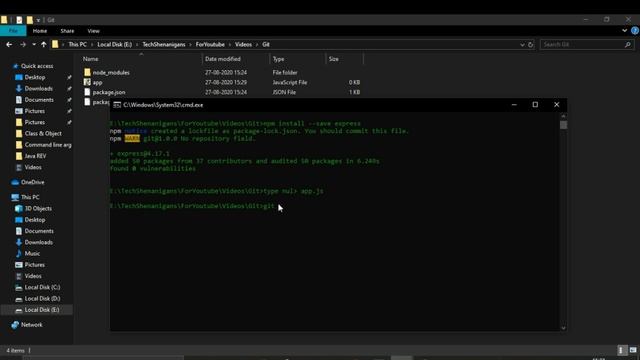Open Explorer help question mark icon
Viewport: 640px width, 360px height.
pyautogui.click(x=635, y=31)
